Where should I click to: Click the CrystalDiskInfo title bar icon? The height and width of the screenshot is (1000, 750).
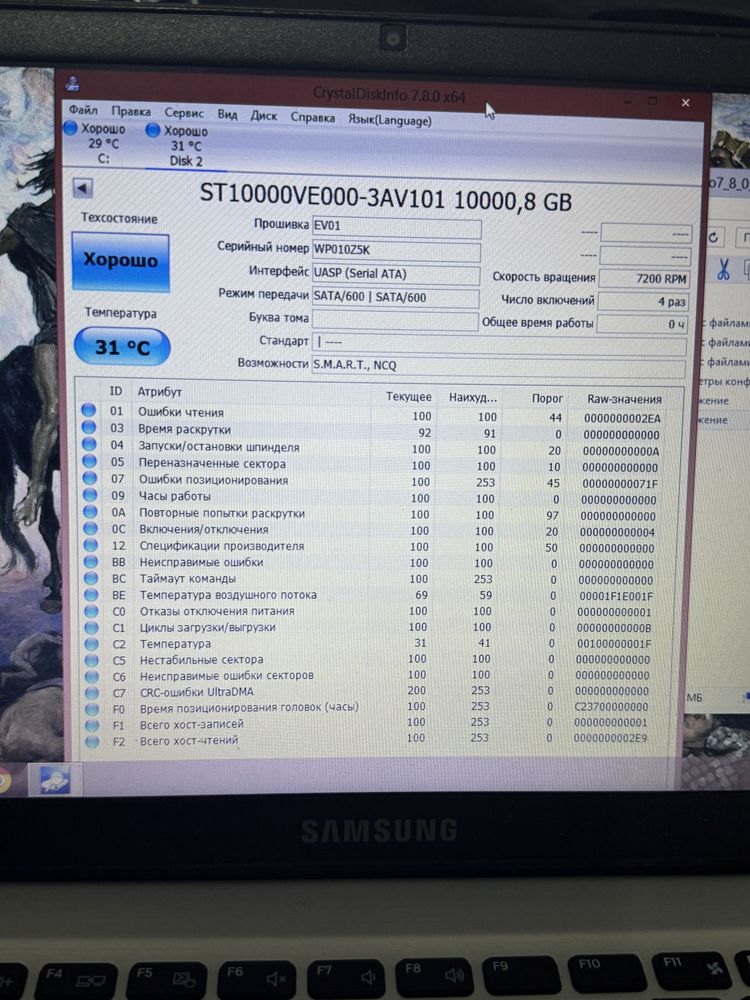click(x=73, y=84)
